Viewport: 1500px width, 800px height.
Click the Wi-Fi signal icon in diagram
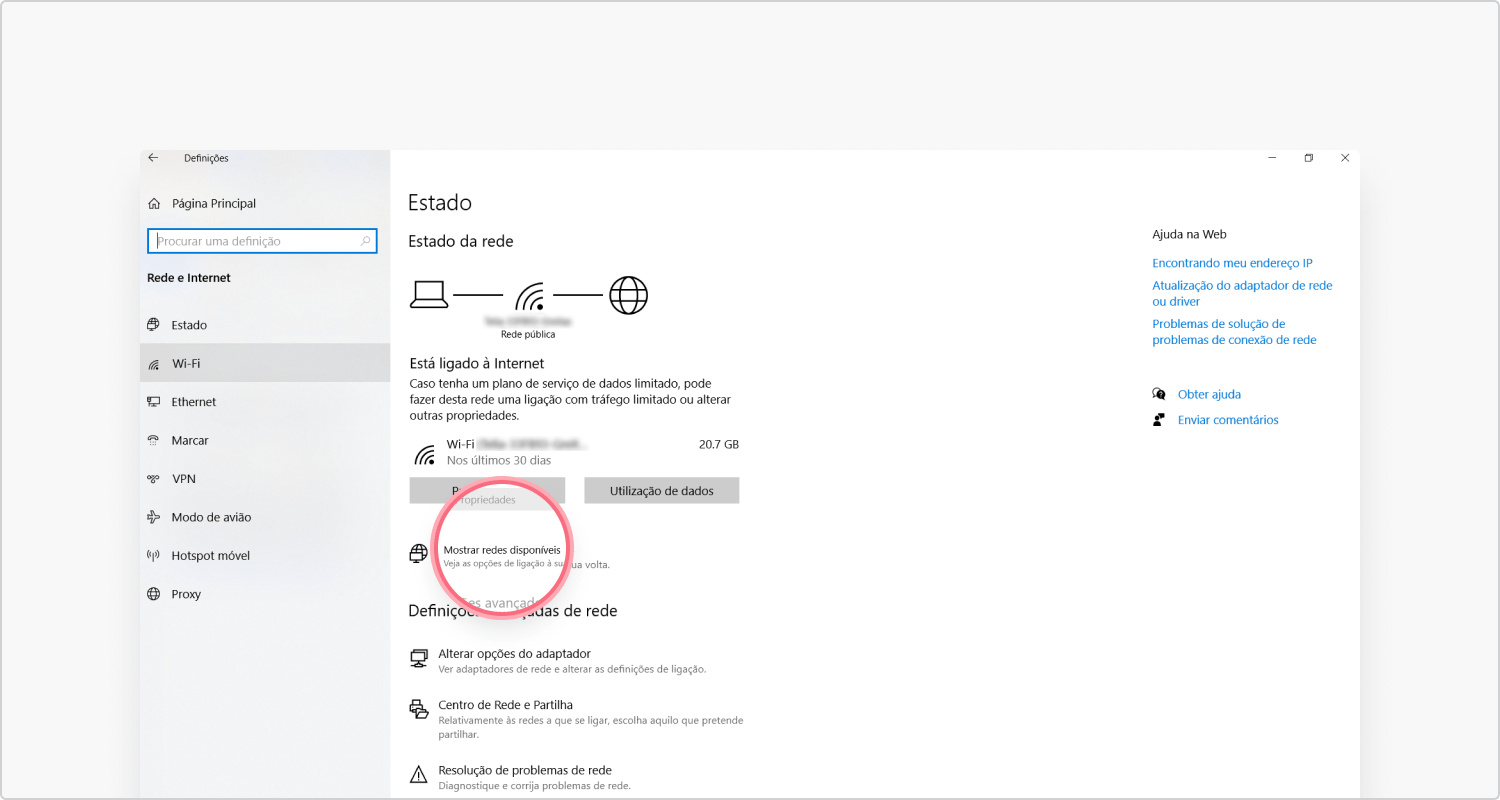530,296
